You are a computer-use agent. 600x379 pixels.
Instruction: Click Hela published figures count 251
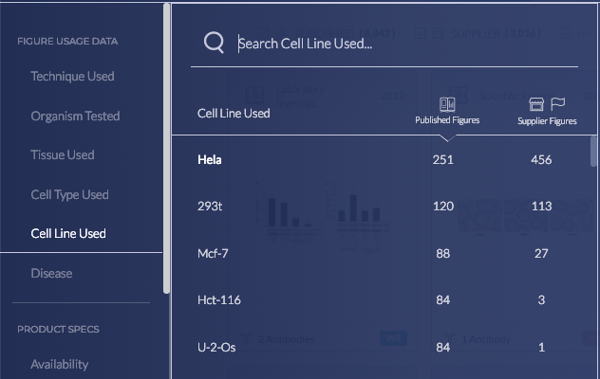[x=443, y=160]
